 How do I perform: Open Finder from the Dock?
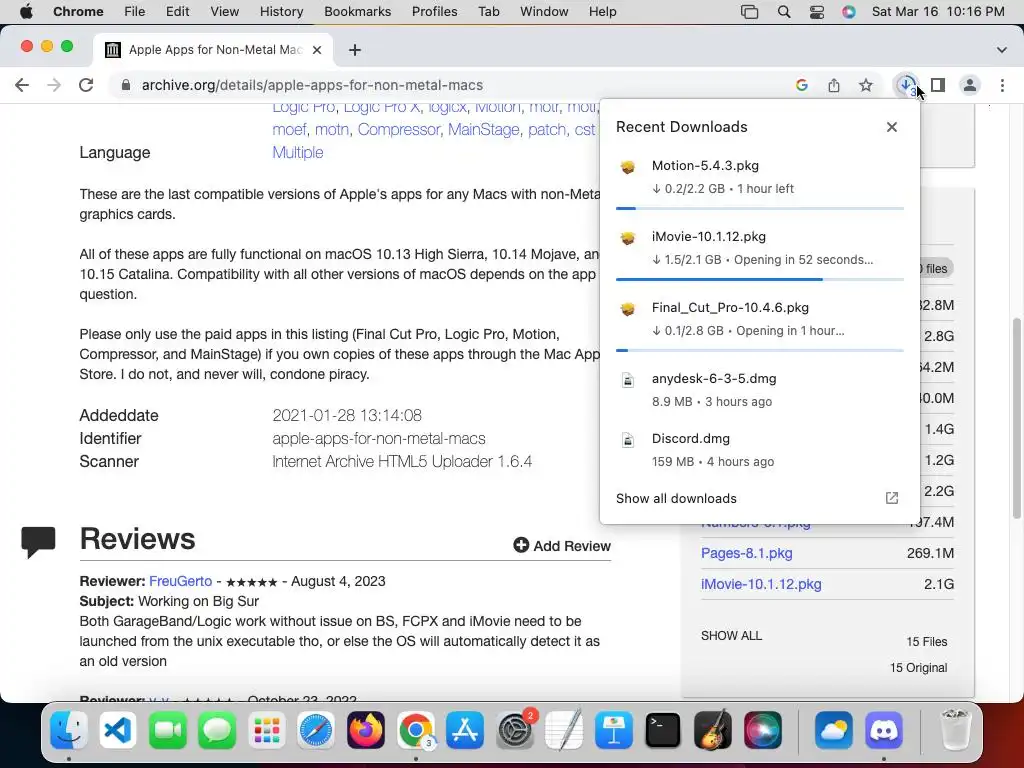coord(69,730)
